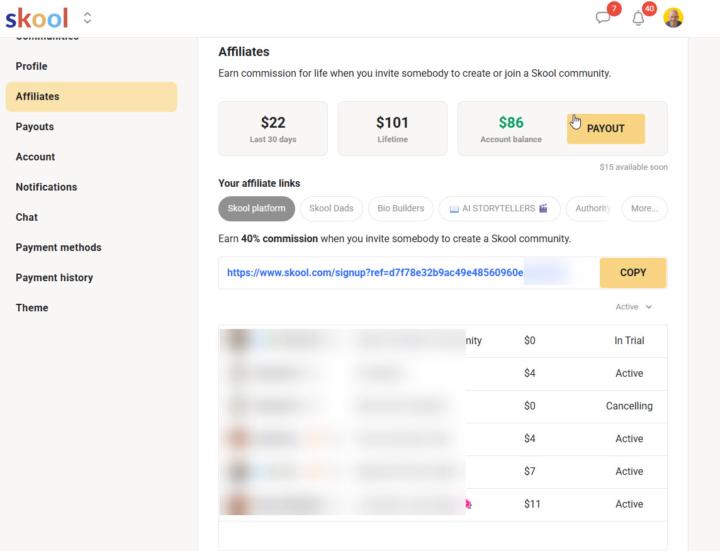Select the Skool Dads affiliate link
This screenshot has width=720, height=551.
[331, 208]
